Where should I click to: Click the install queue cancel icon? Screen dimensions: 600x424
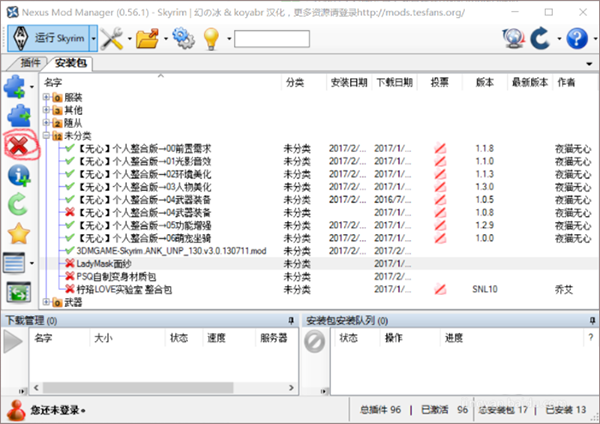click(315, 341)
